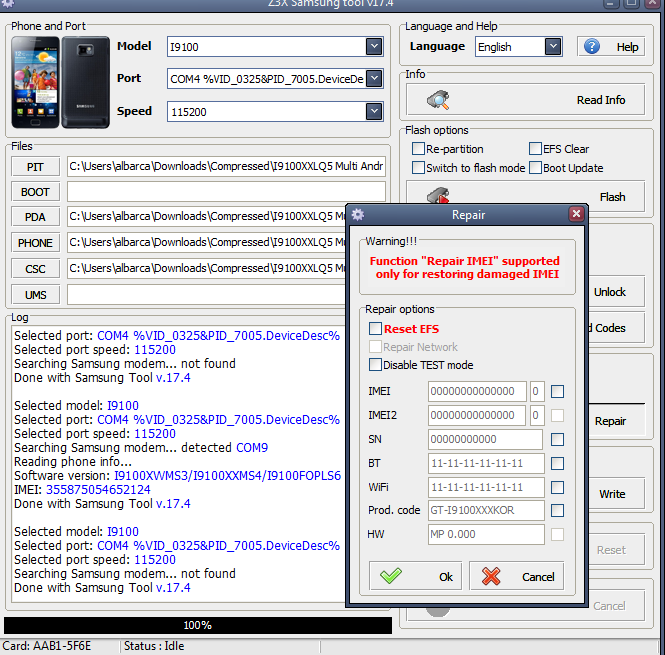Click the red Repair IMEI warning text

coord(465,267)
